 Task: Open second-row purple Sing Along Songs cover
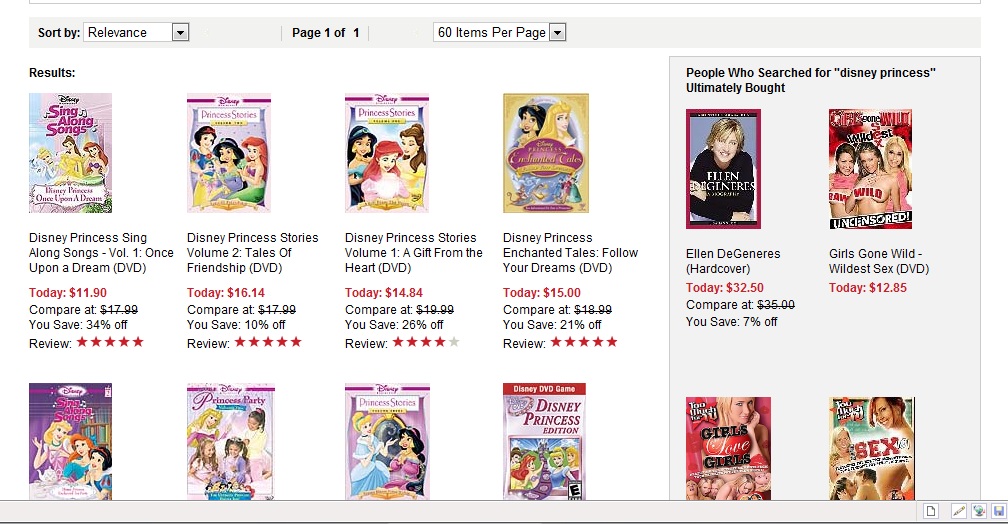(71, 442)
